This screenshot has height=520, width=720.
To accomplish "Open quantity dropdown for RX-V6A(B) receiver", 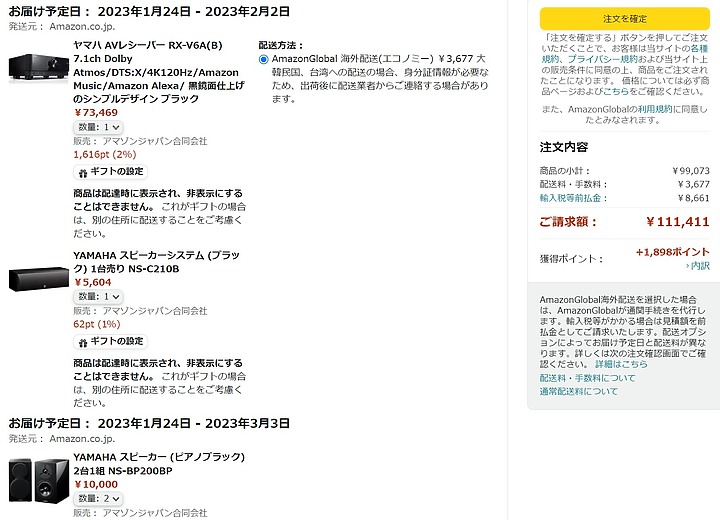I will 98,127.
